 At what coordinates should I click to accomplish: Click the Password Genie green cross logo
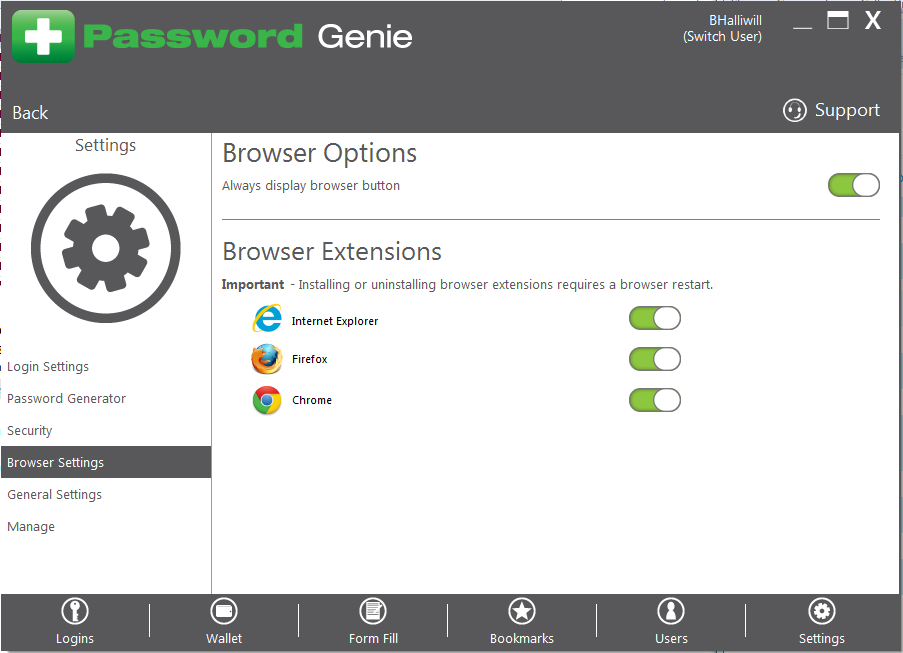pos(43,36)
